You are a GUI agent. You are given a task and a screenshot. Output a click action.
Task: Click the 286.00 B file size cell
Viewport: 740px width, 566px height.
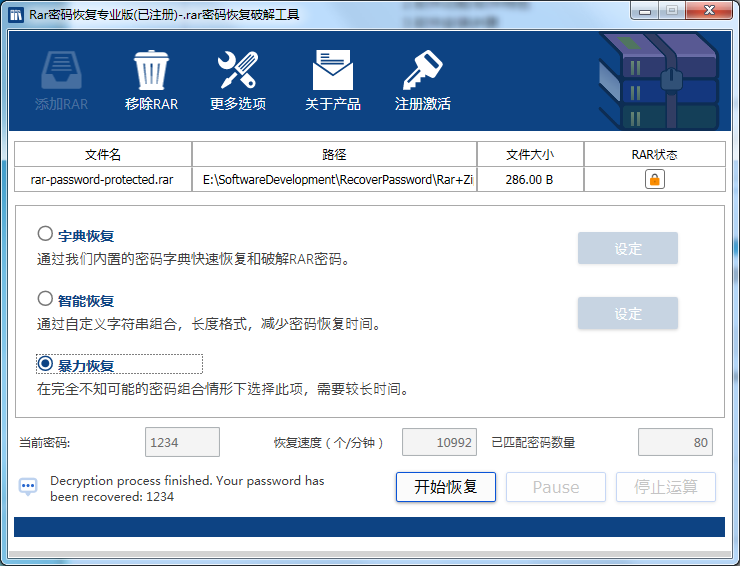point(530,179)
